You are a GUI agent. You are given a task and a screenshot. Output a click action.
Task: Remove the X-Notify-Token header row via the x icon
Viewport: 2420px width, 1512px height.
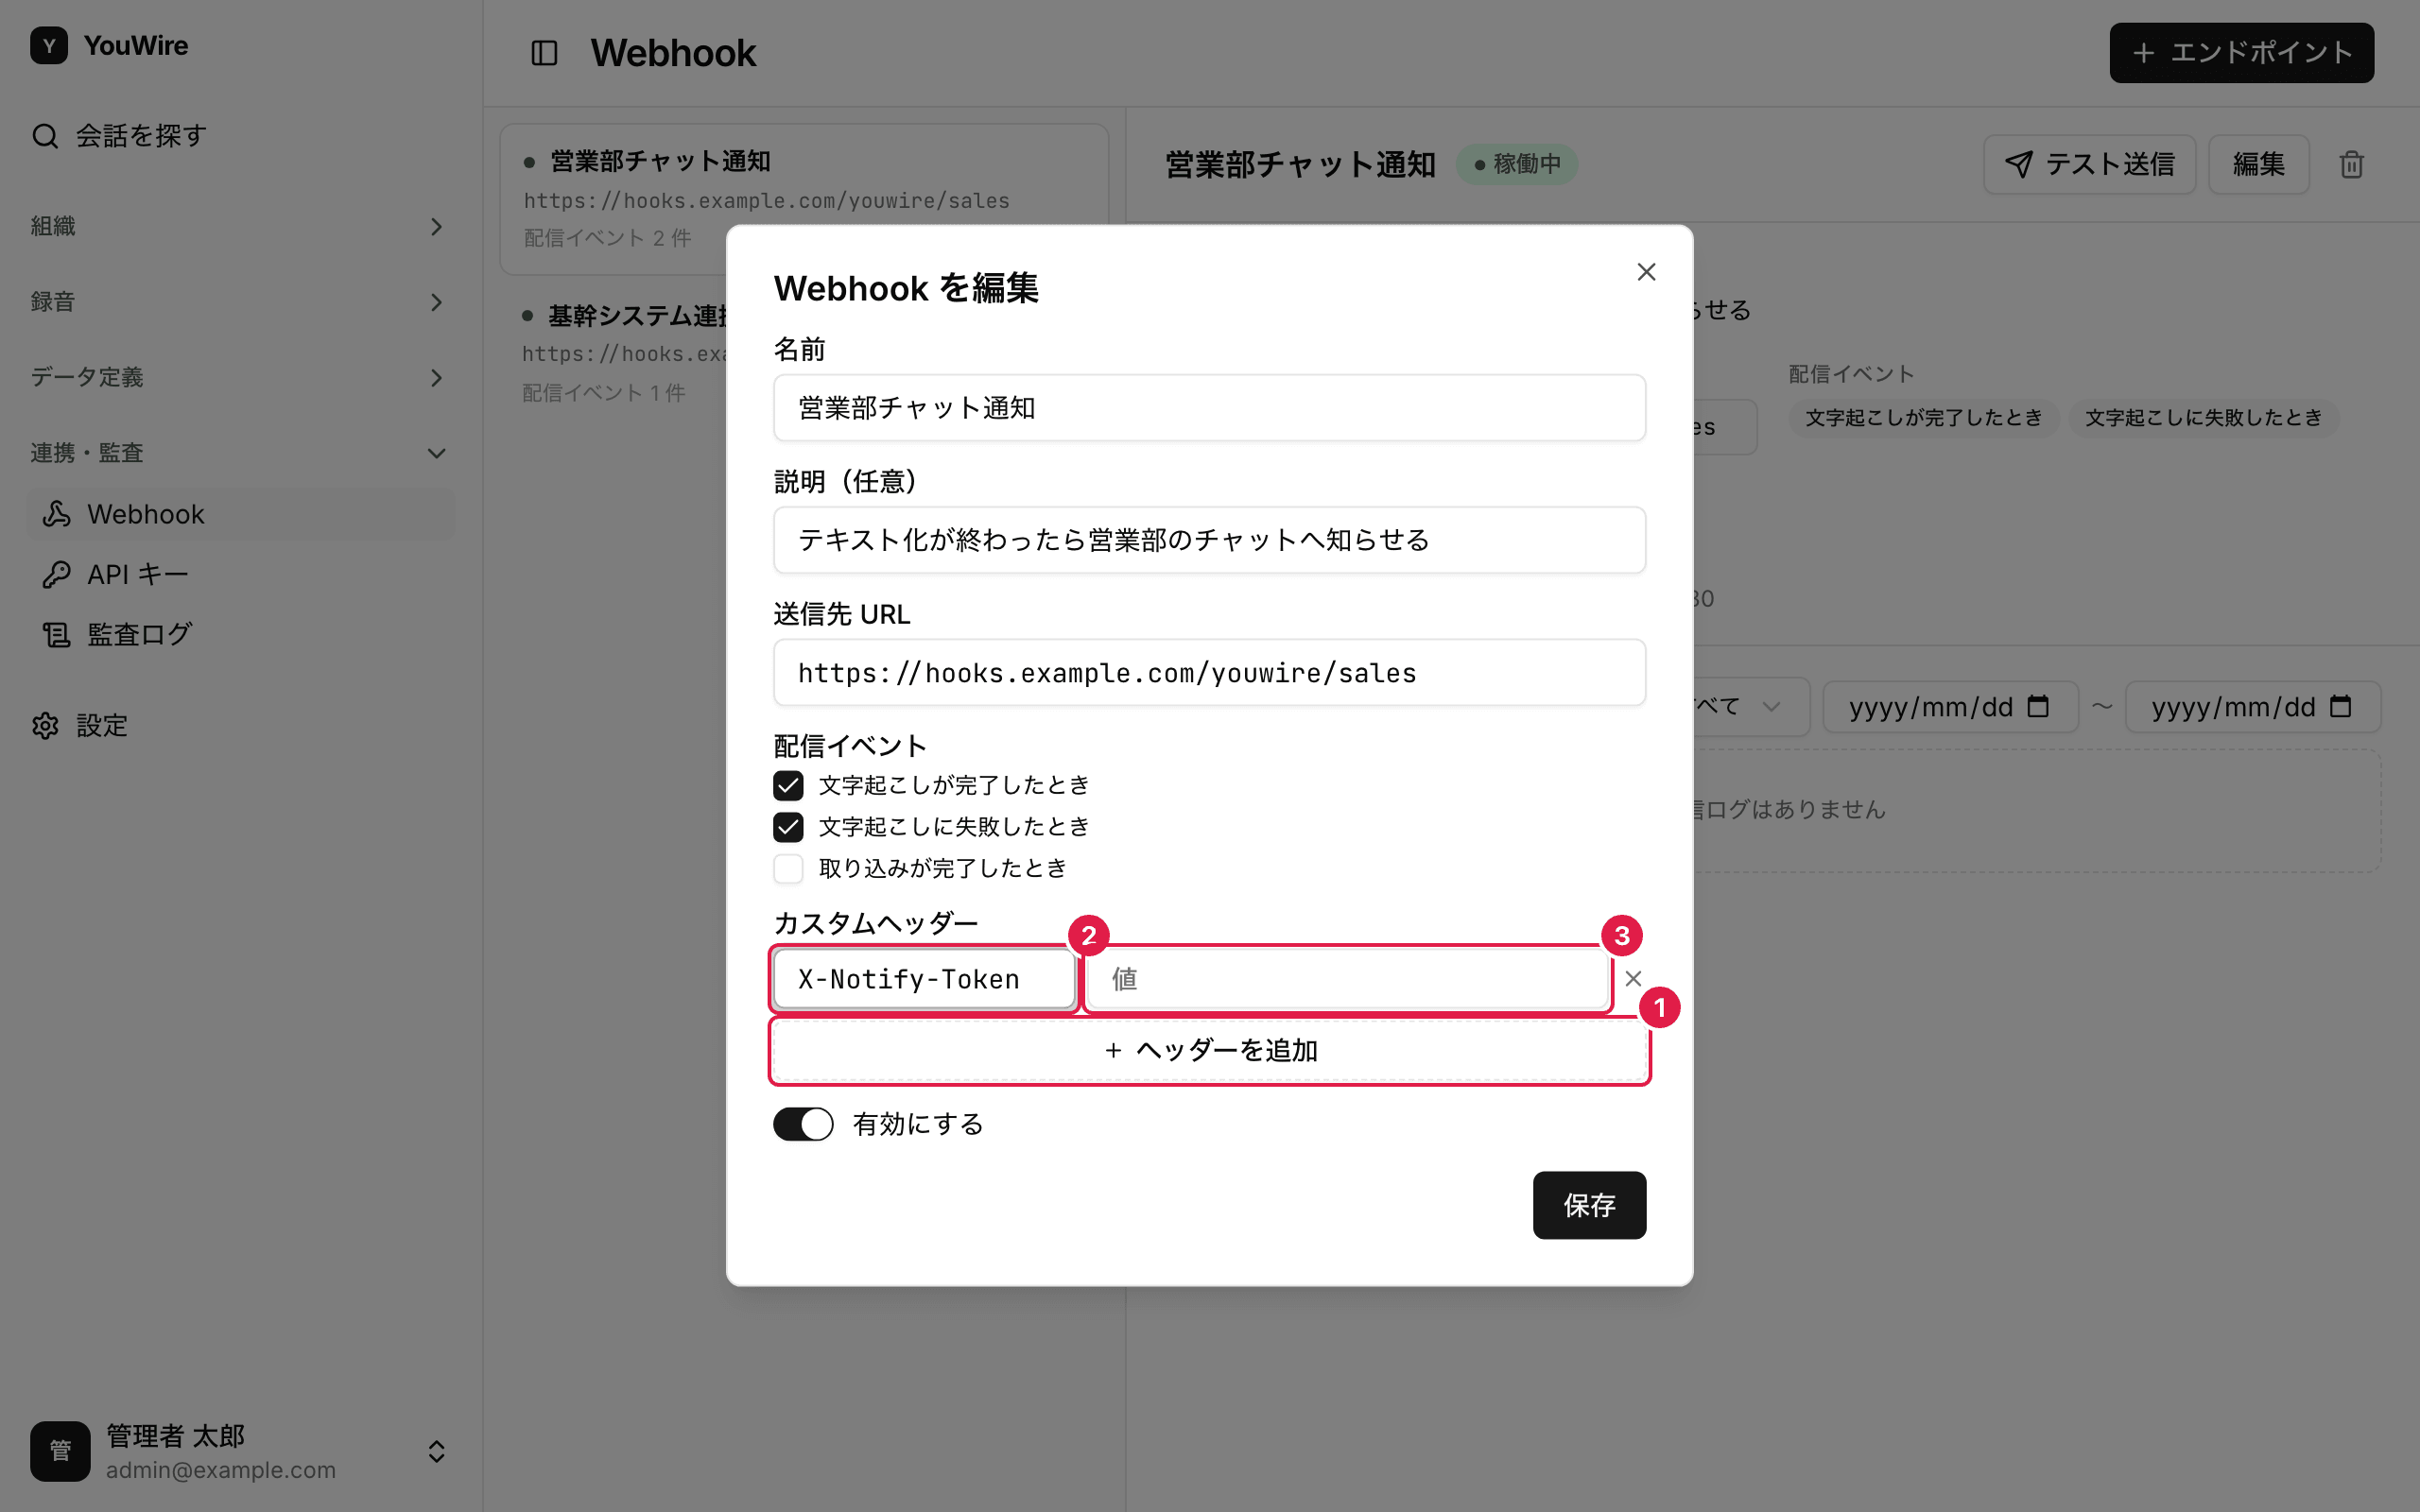coord(1633,979)
